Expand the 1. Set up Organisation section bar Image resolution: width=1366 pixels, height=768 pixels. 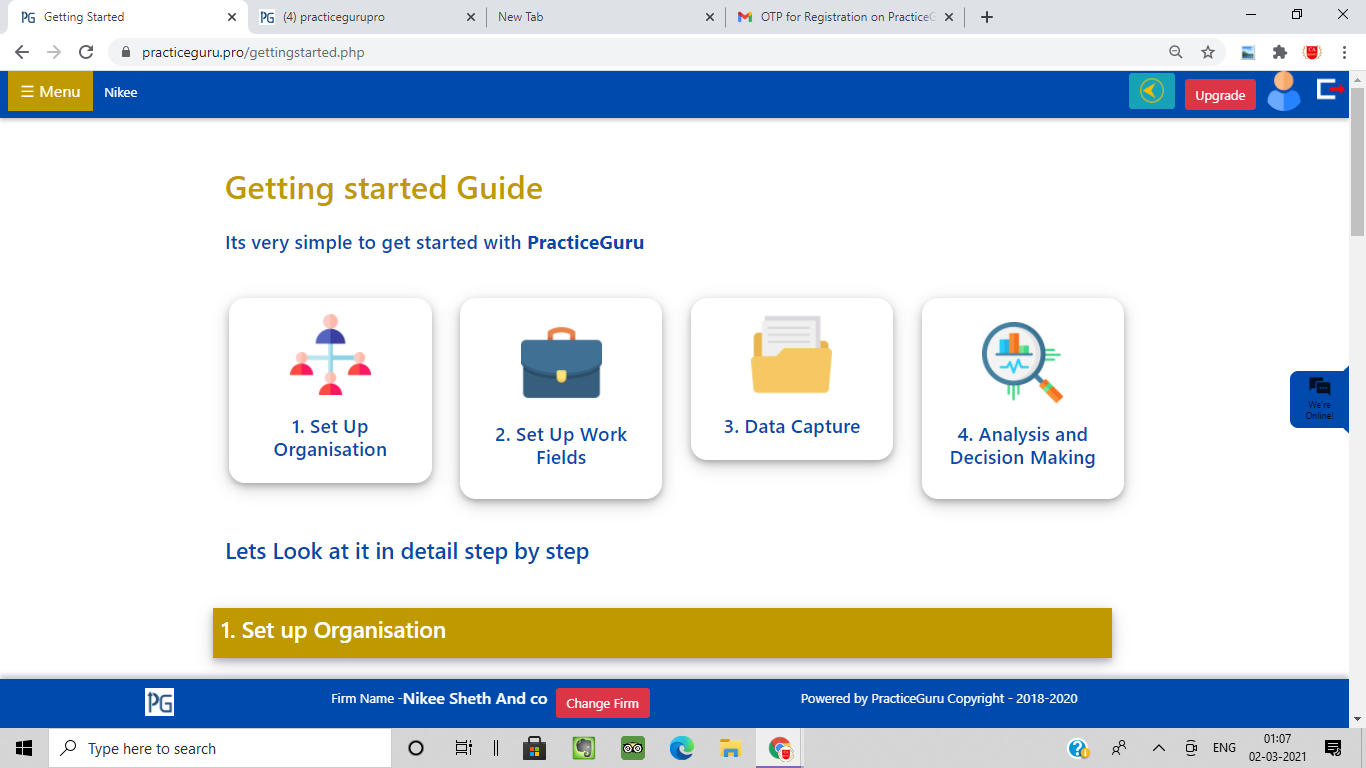[662, 632]
